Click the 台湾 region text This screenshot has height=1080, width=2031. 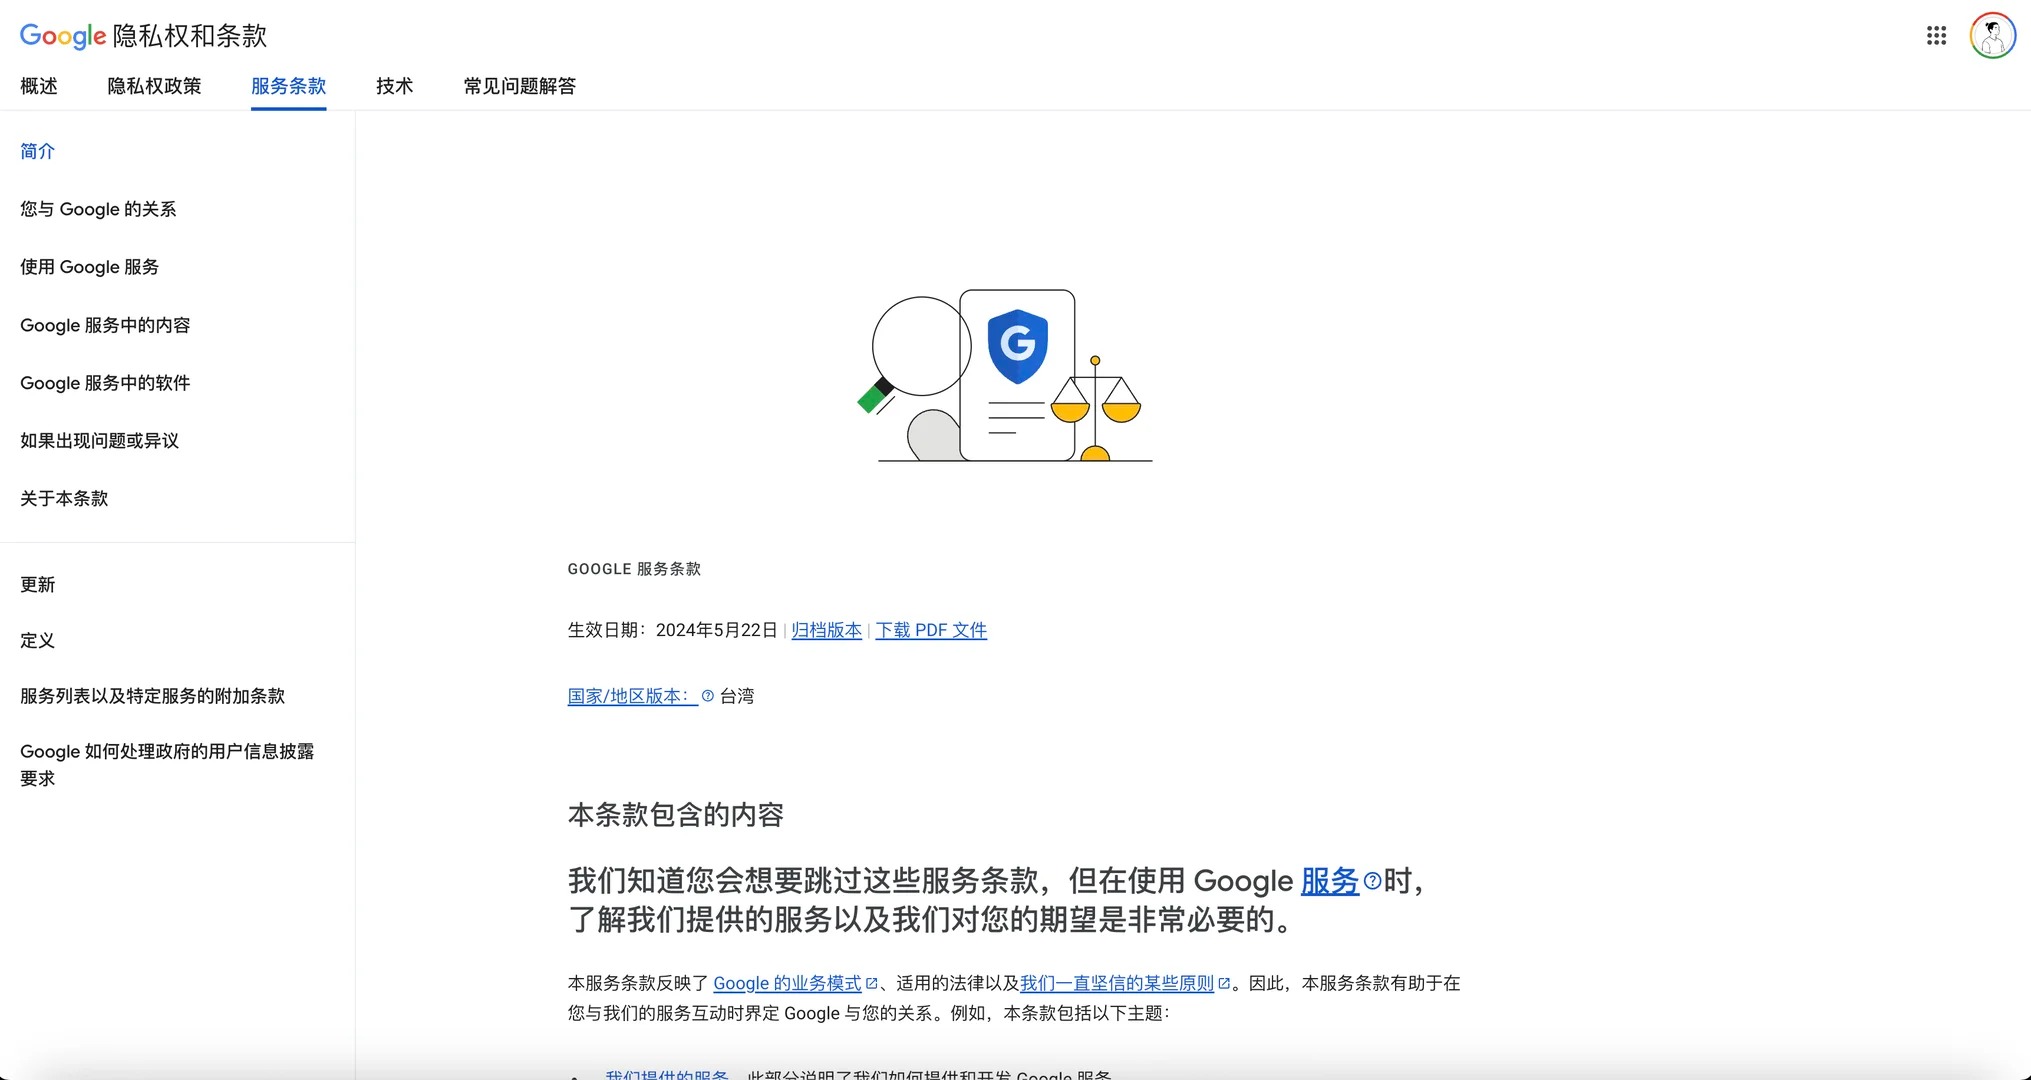(x=737, y=696)
